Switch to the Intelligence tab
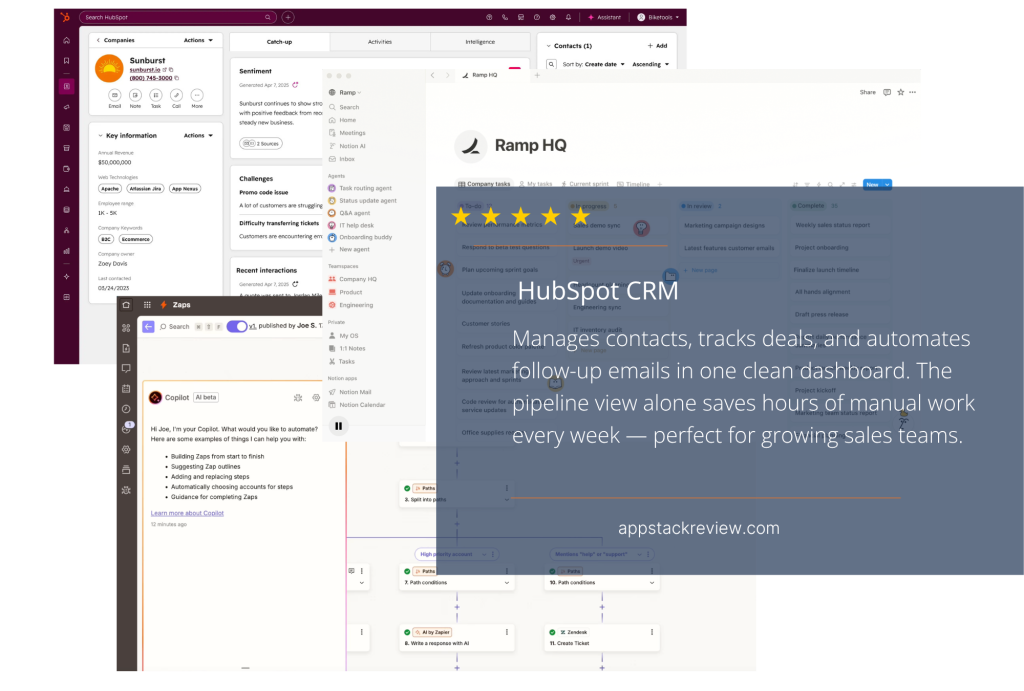The height and width of the screenshot is (691, 1024). (x=479, y=42)
